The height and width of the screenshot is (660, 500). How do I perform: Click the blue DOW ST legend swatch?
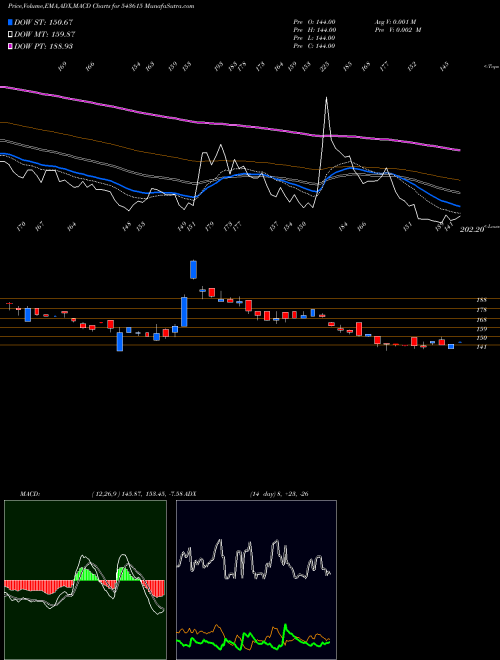tap(11, 22)
